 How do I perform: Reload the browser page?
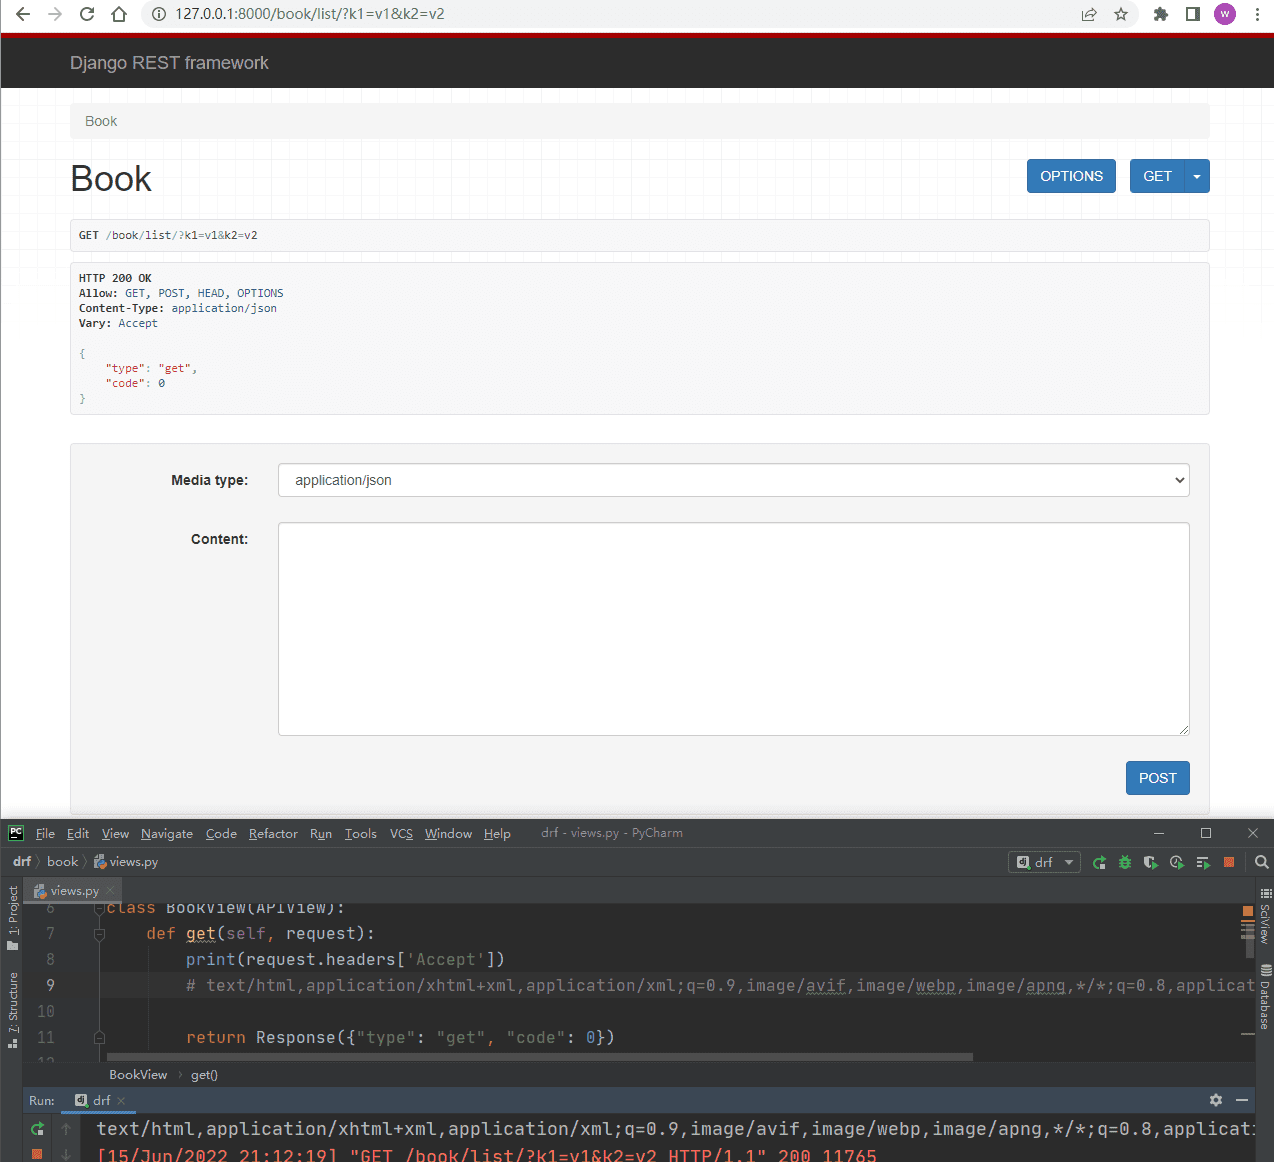(x=87, y=14)
